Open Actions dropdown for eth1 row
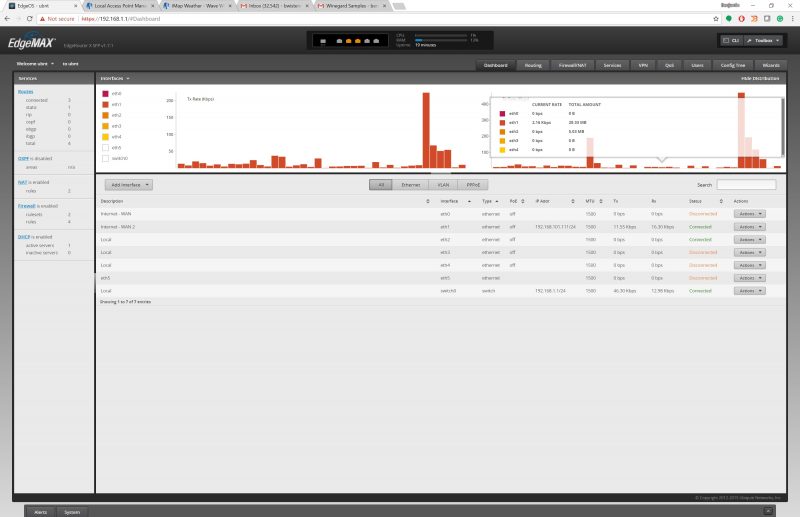This screenshot has height=517, width=800. (x=749, y=227)
